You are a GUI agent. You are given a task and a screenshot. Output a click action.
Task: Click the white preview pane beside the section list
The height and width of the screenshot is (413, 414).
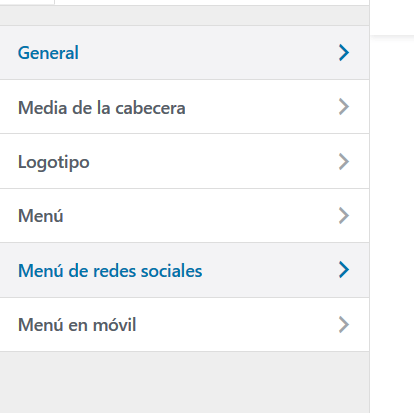click(392, 223)
